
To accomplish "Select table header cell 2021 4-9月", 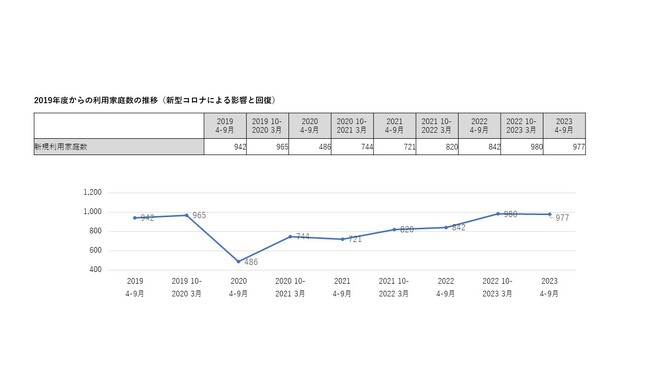I will point(395,126).
